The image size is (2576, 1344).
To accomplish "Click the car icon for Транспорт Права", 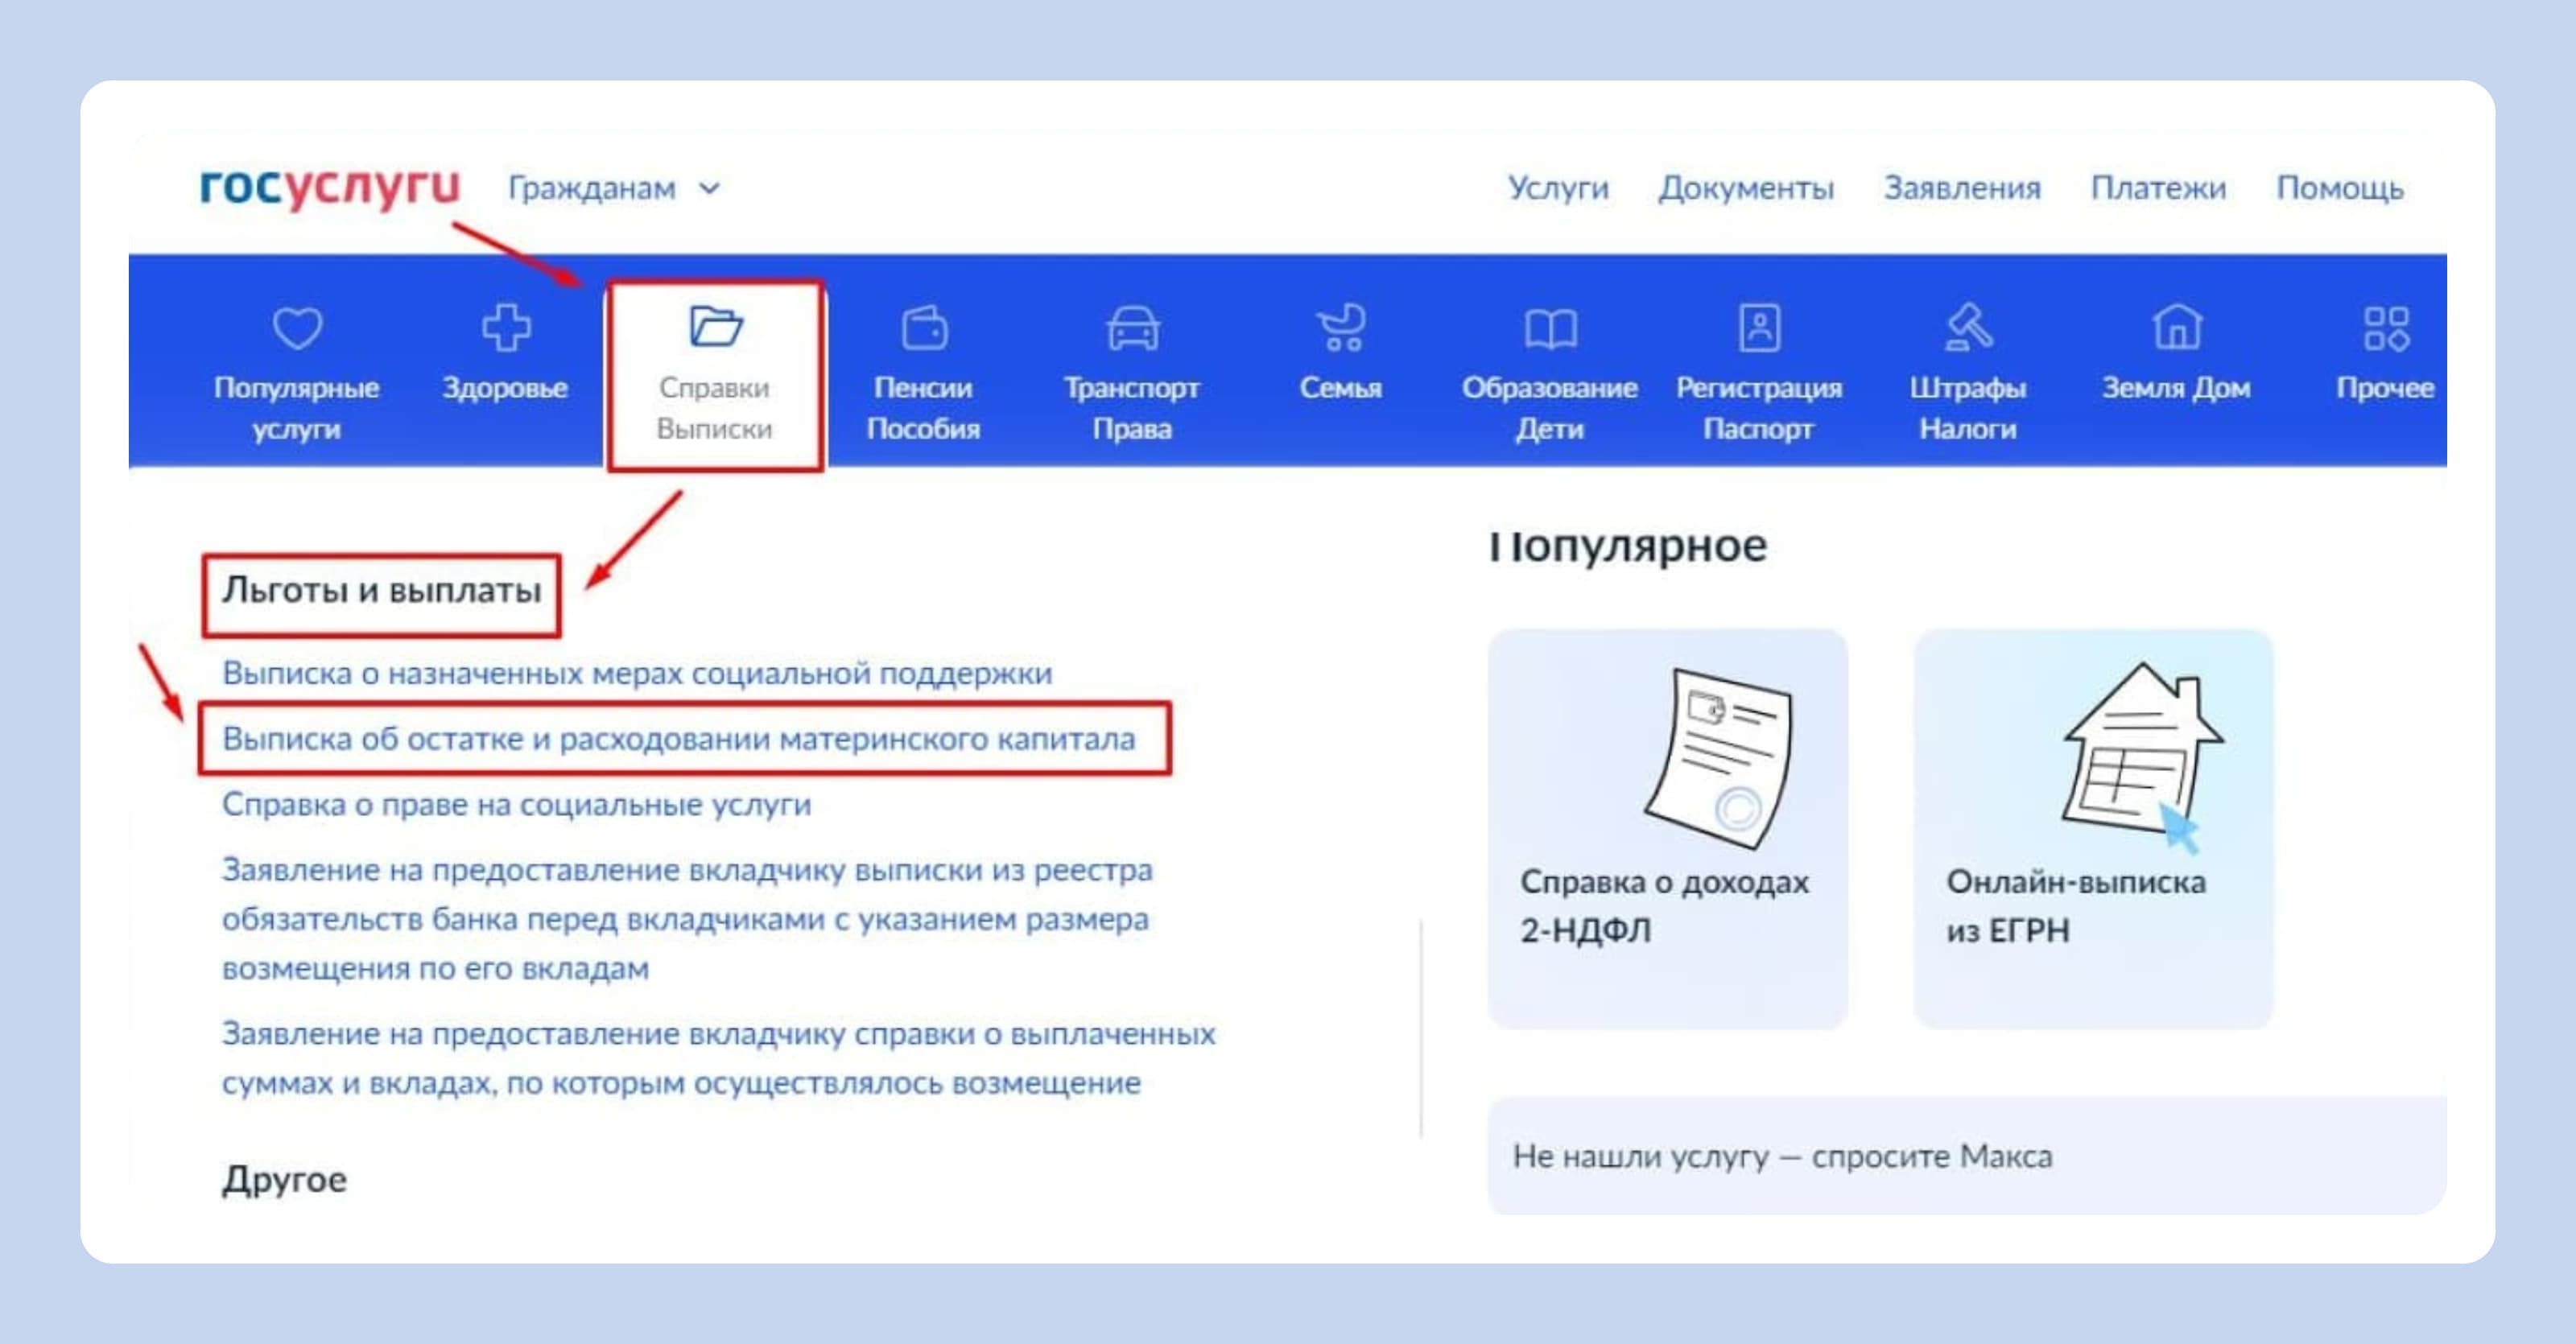I will (1132, 328).
